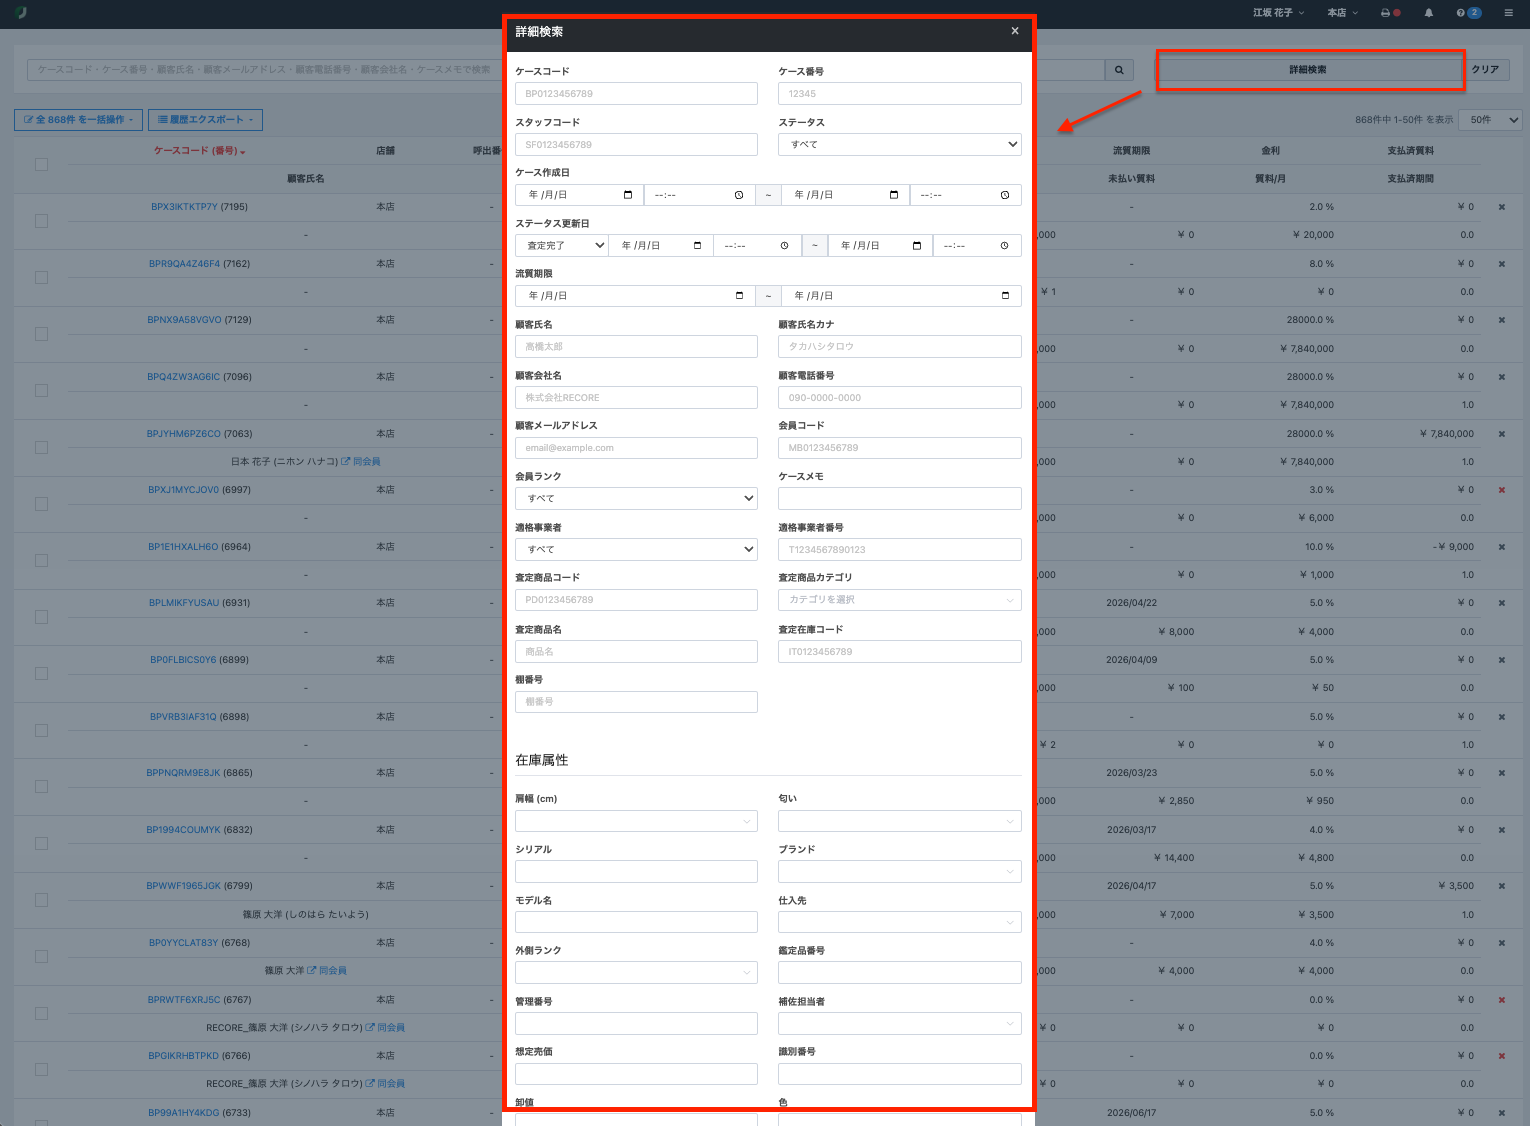Screen dimensions: 1530x1126
Task: Click the red X icon on row BPRWTF6XRJ5C
Action: pyautogui.click(x=1502, y=1000)
